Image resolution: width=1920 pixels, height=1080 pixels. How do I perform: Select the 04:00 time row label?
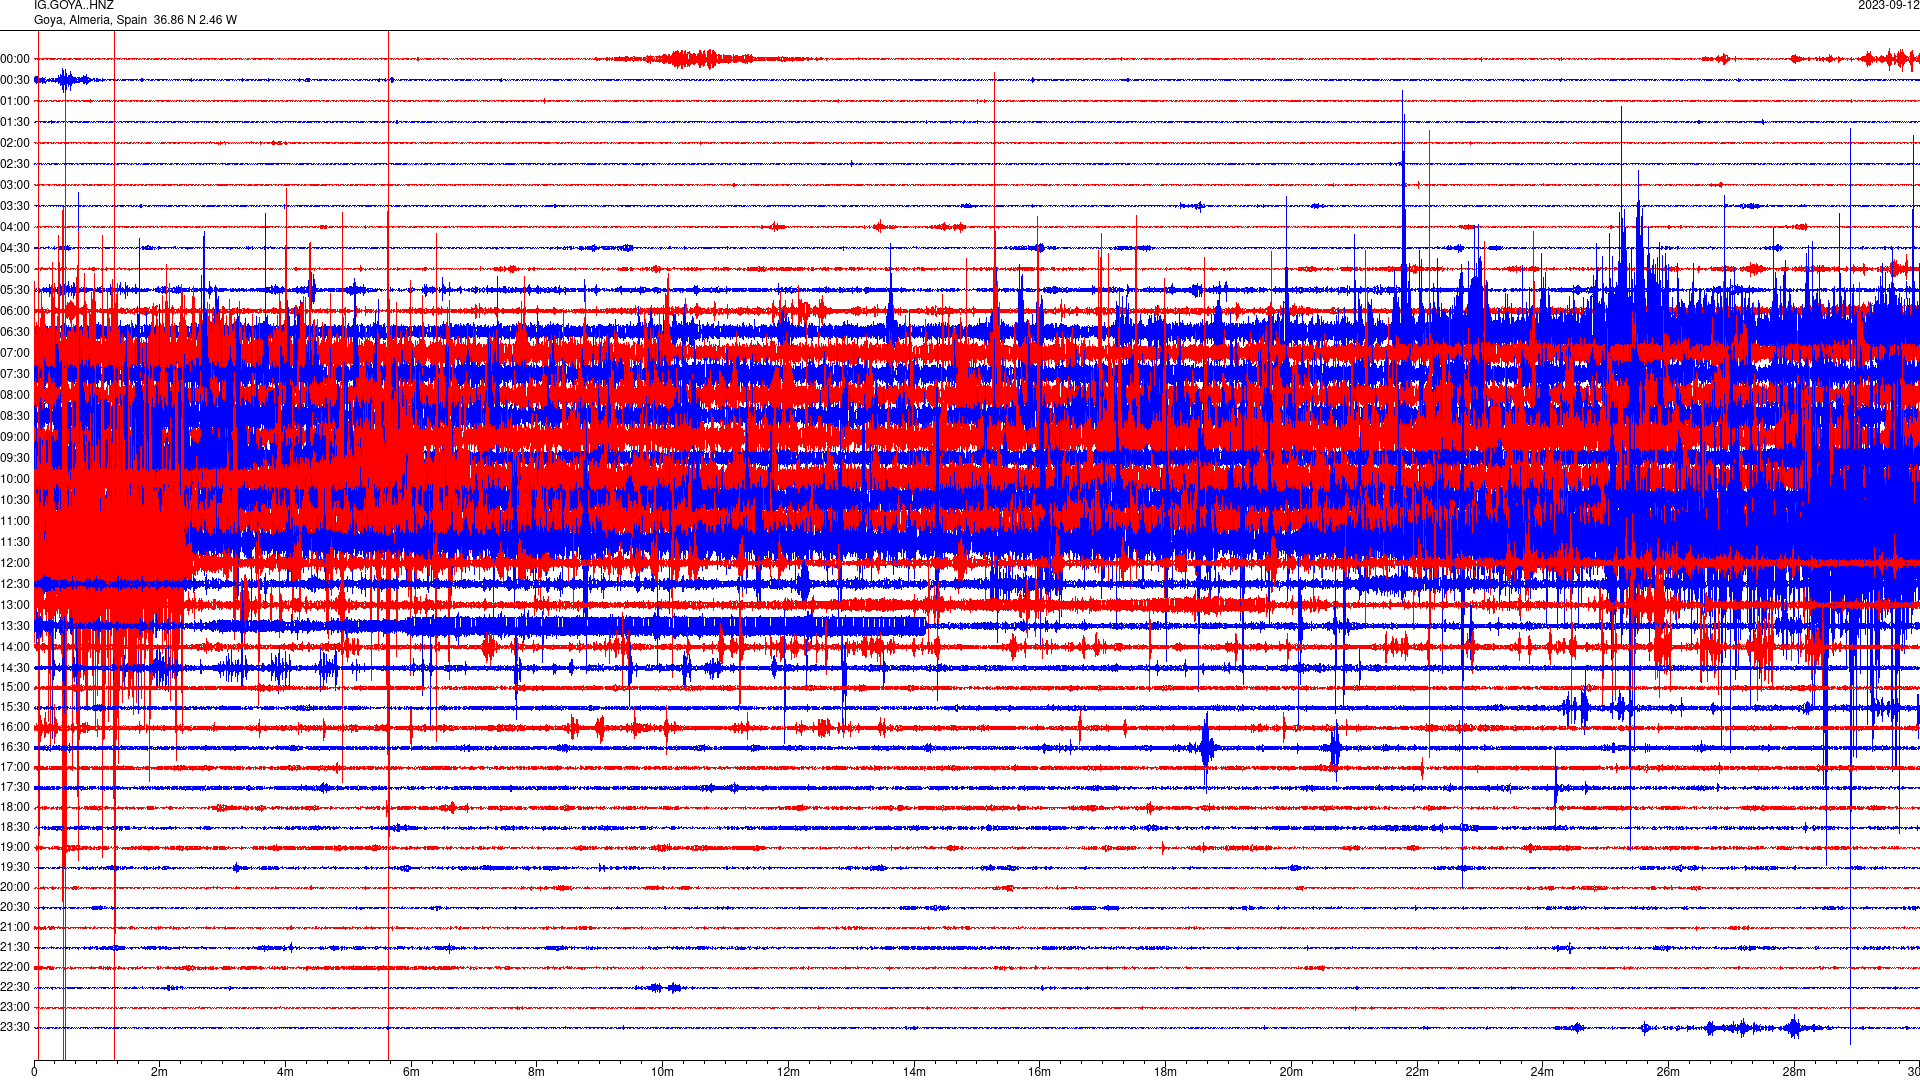(x=15, y=227)
